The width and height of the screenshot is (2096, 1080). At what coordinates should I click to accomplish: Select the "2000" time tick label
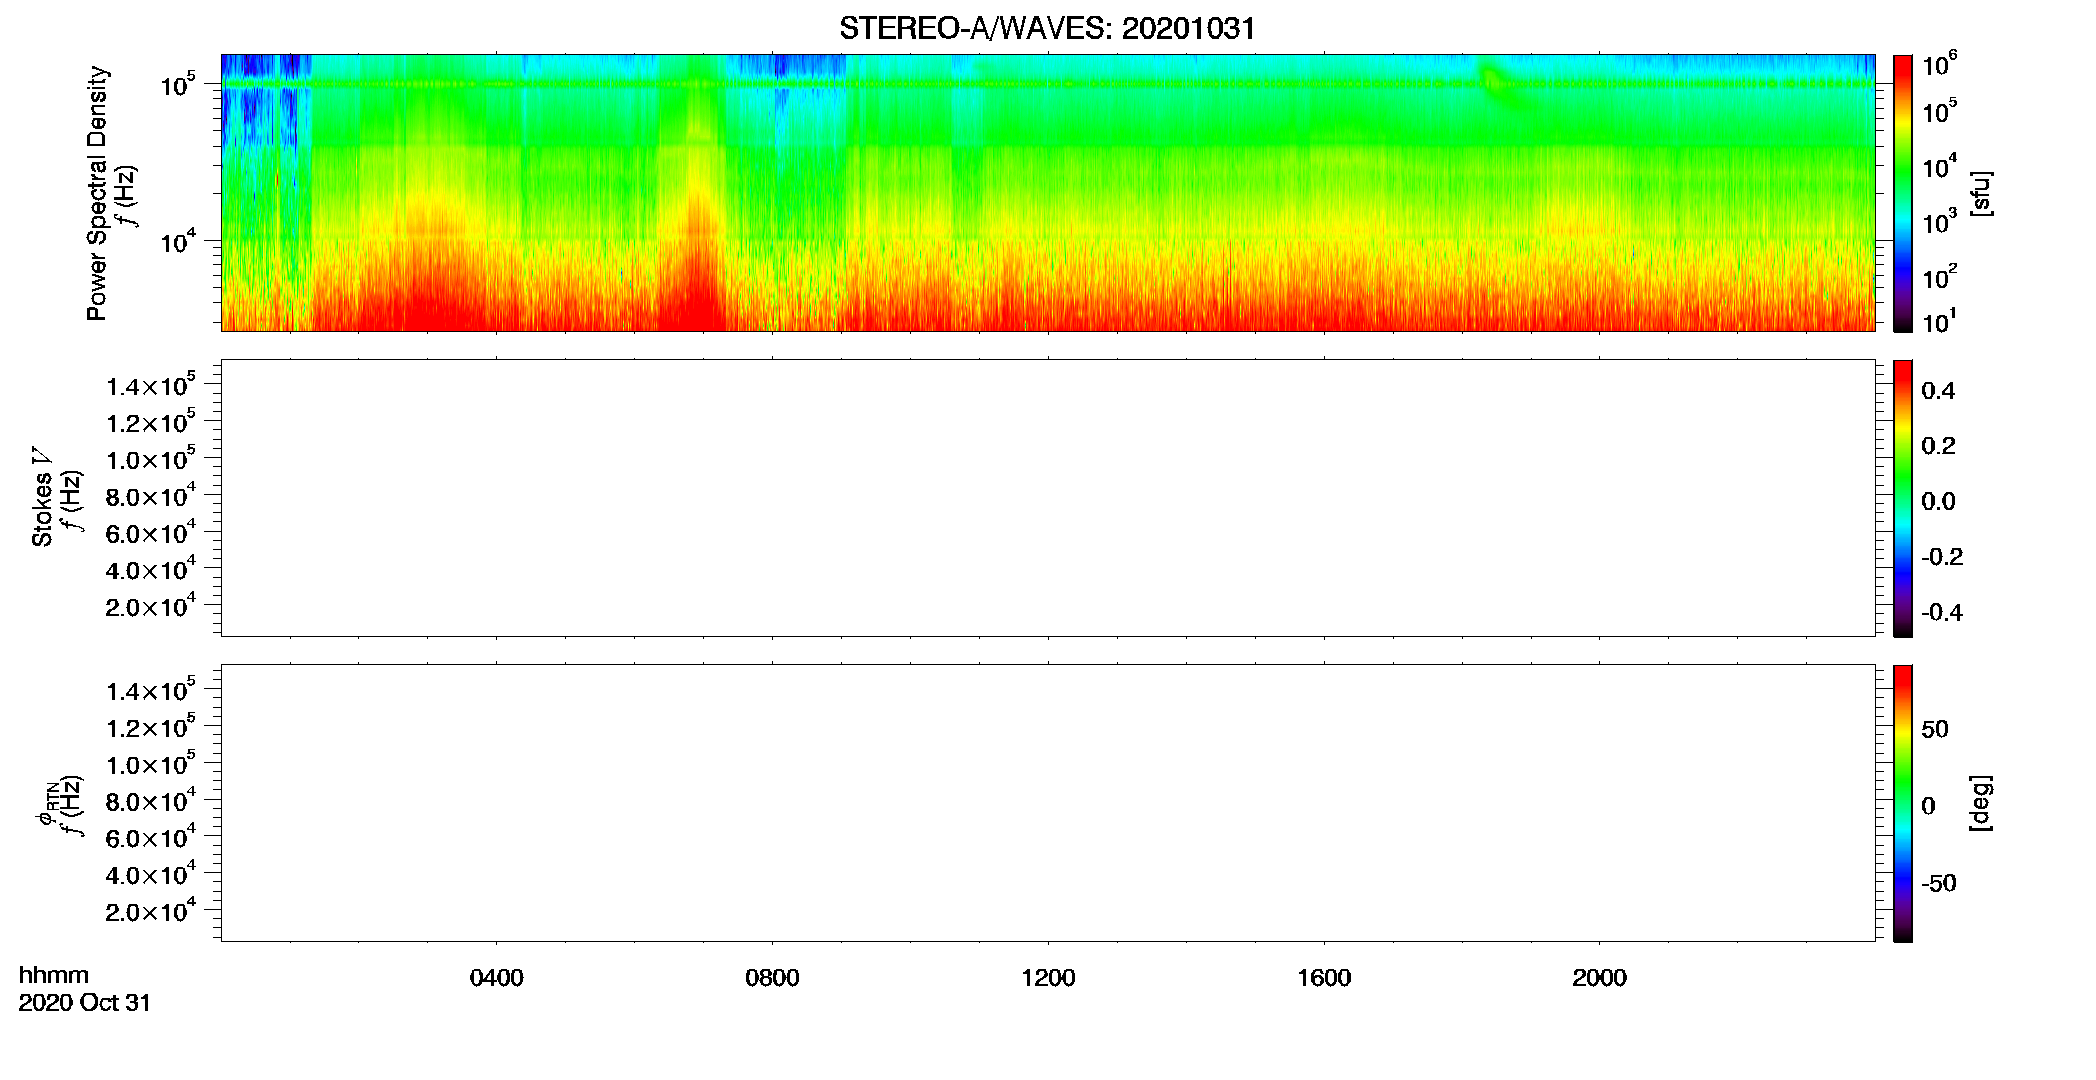1599,978
